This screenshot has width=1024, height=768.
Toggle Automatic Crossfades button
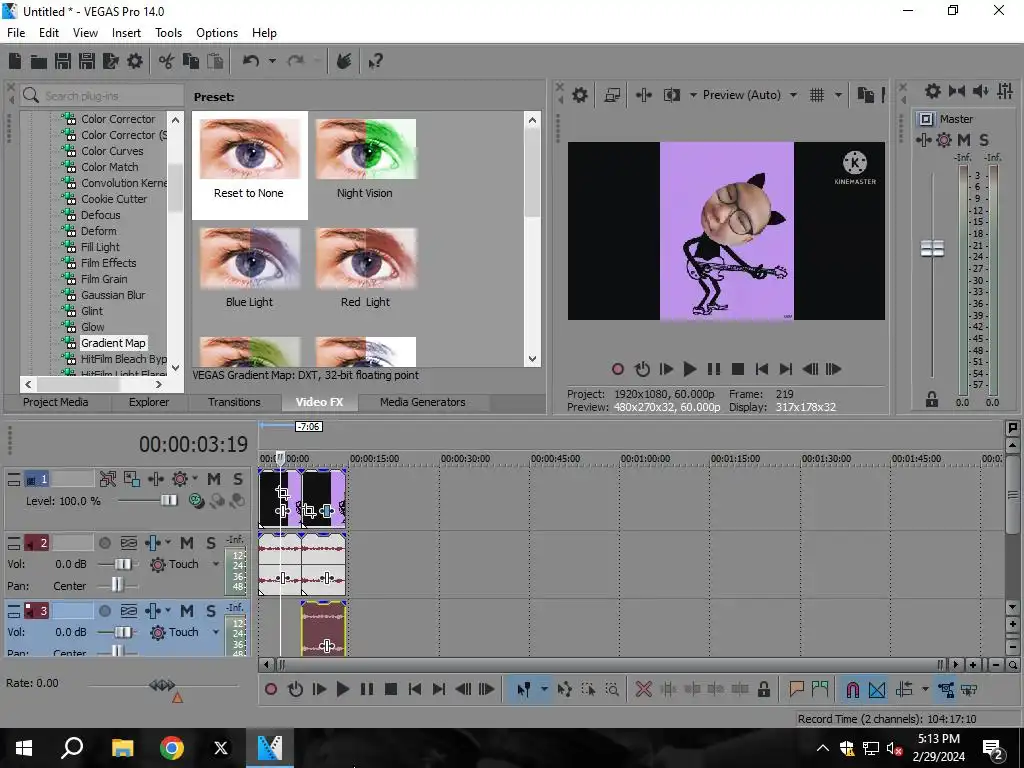coord(876,690)
